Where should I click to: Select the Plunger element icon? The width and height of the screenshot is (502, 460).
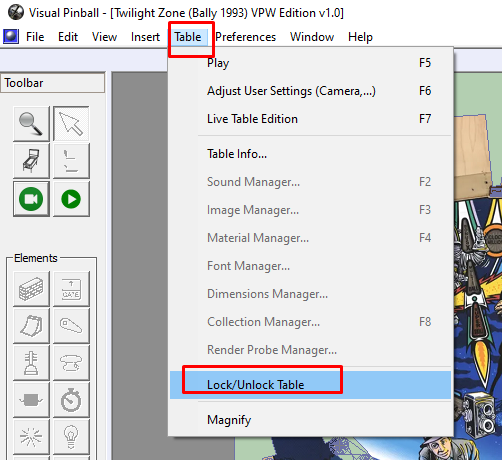click(31, 363)
